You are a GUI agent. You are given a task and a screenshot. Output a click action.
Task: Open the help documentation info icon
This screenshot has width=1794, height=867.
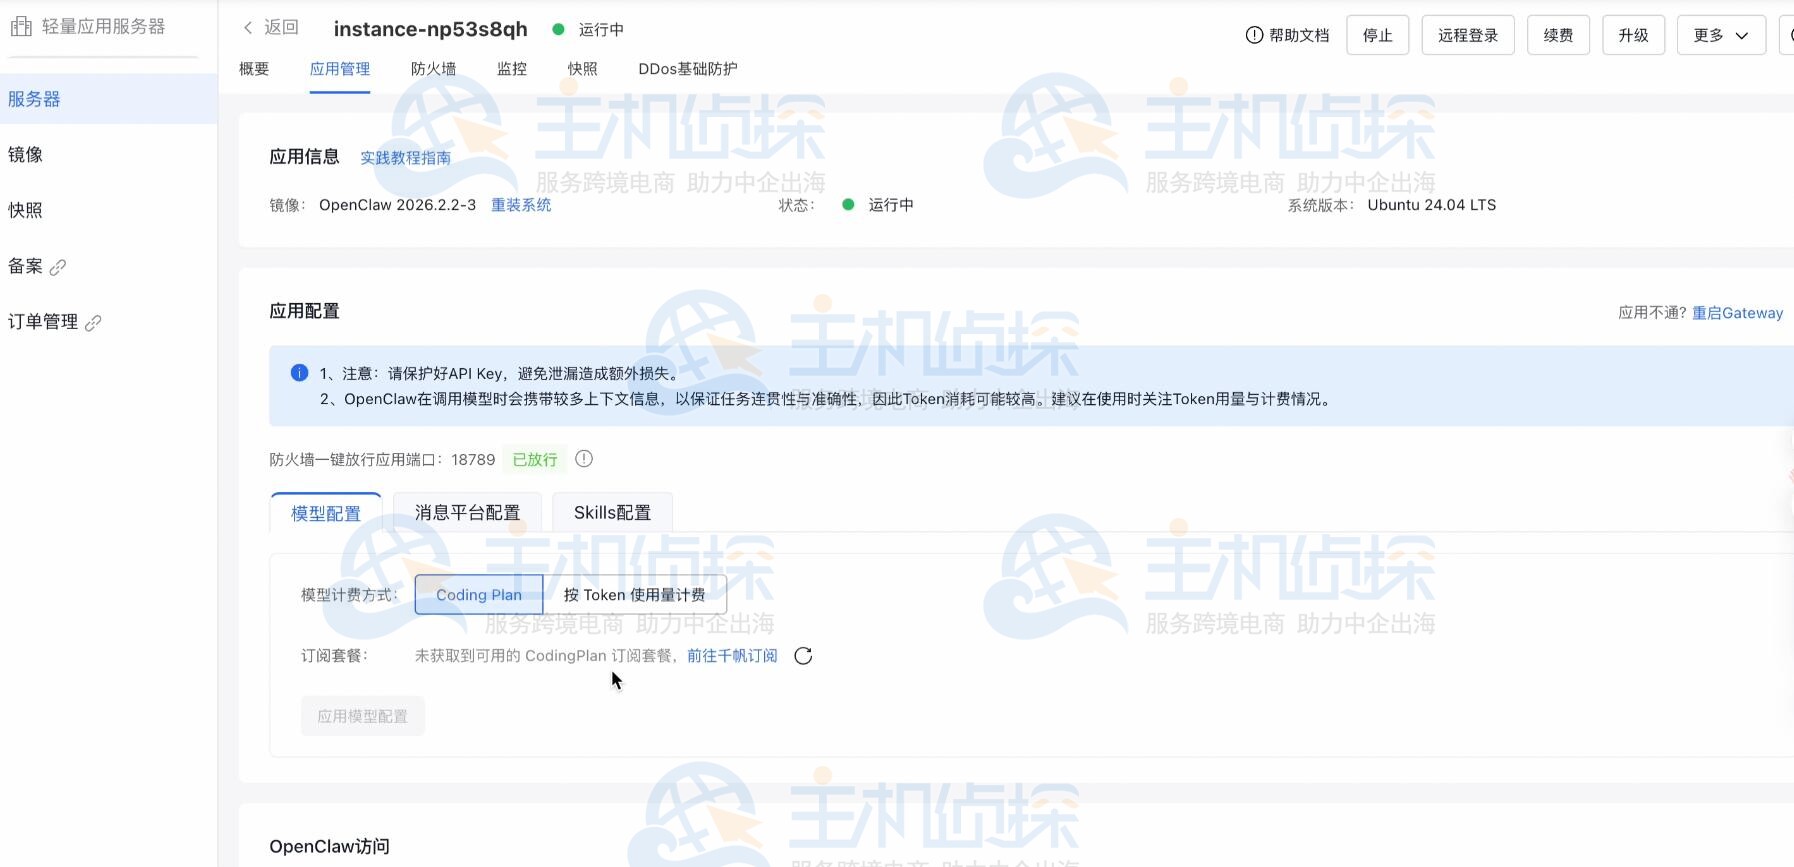coord(1254,35)
